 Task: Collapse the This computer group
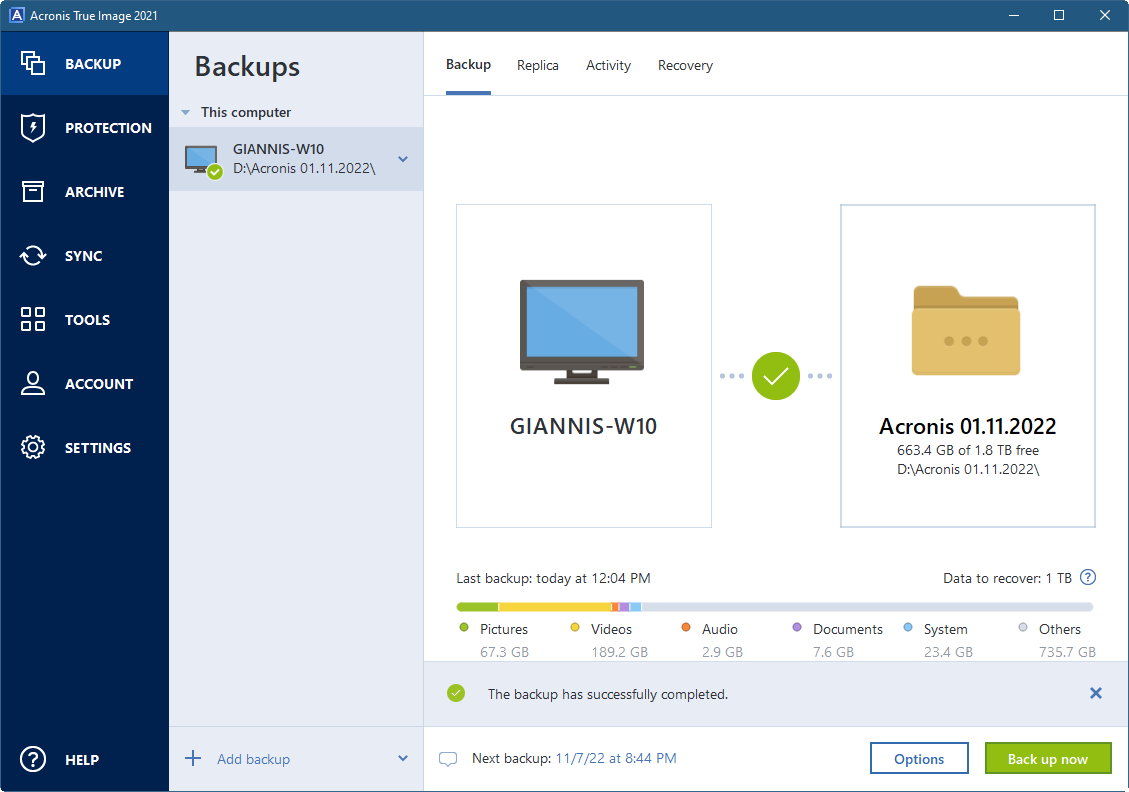click(186, 112)
